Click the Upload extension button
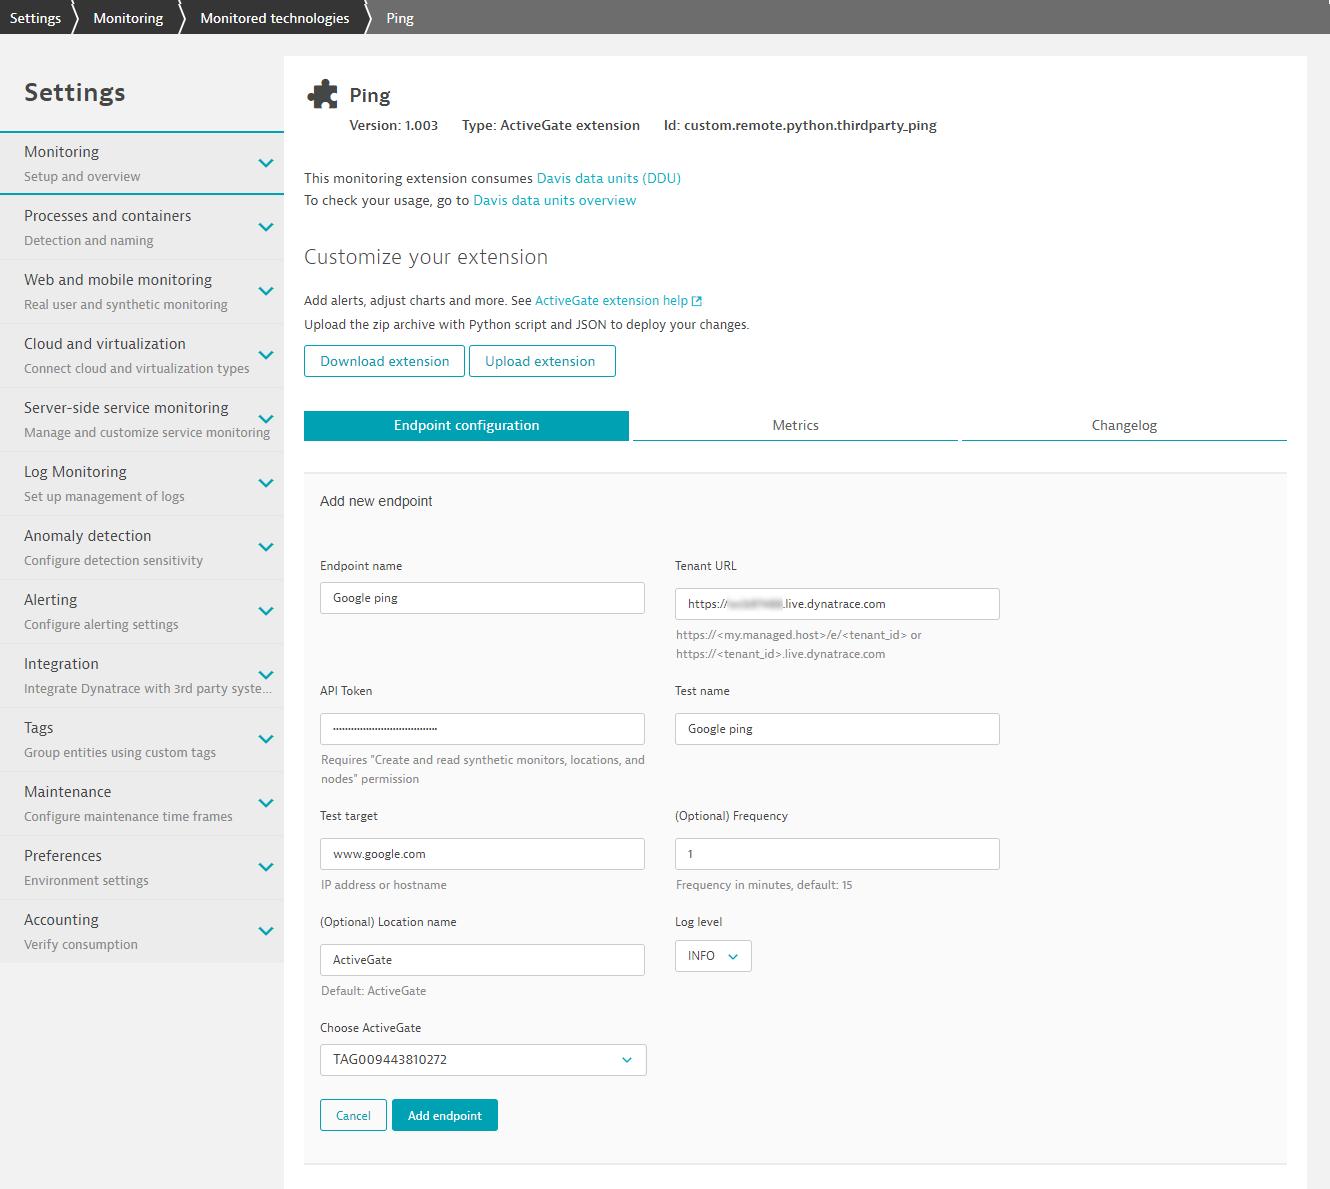 [x=542, y=361]
